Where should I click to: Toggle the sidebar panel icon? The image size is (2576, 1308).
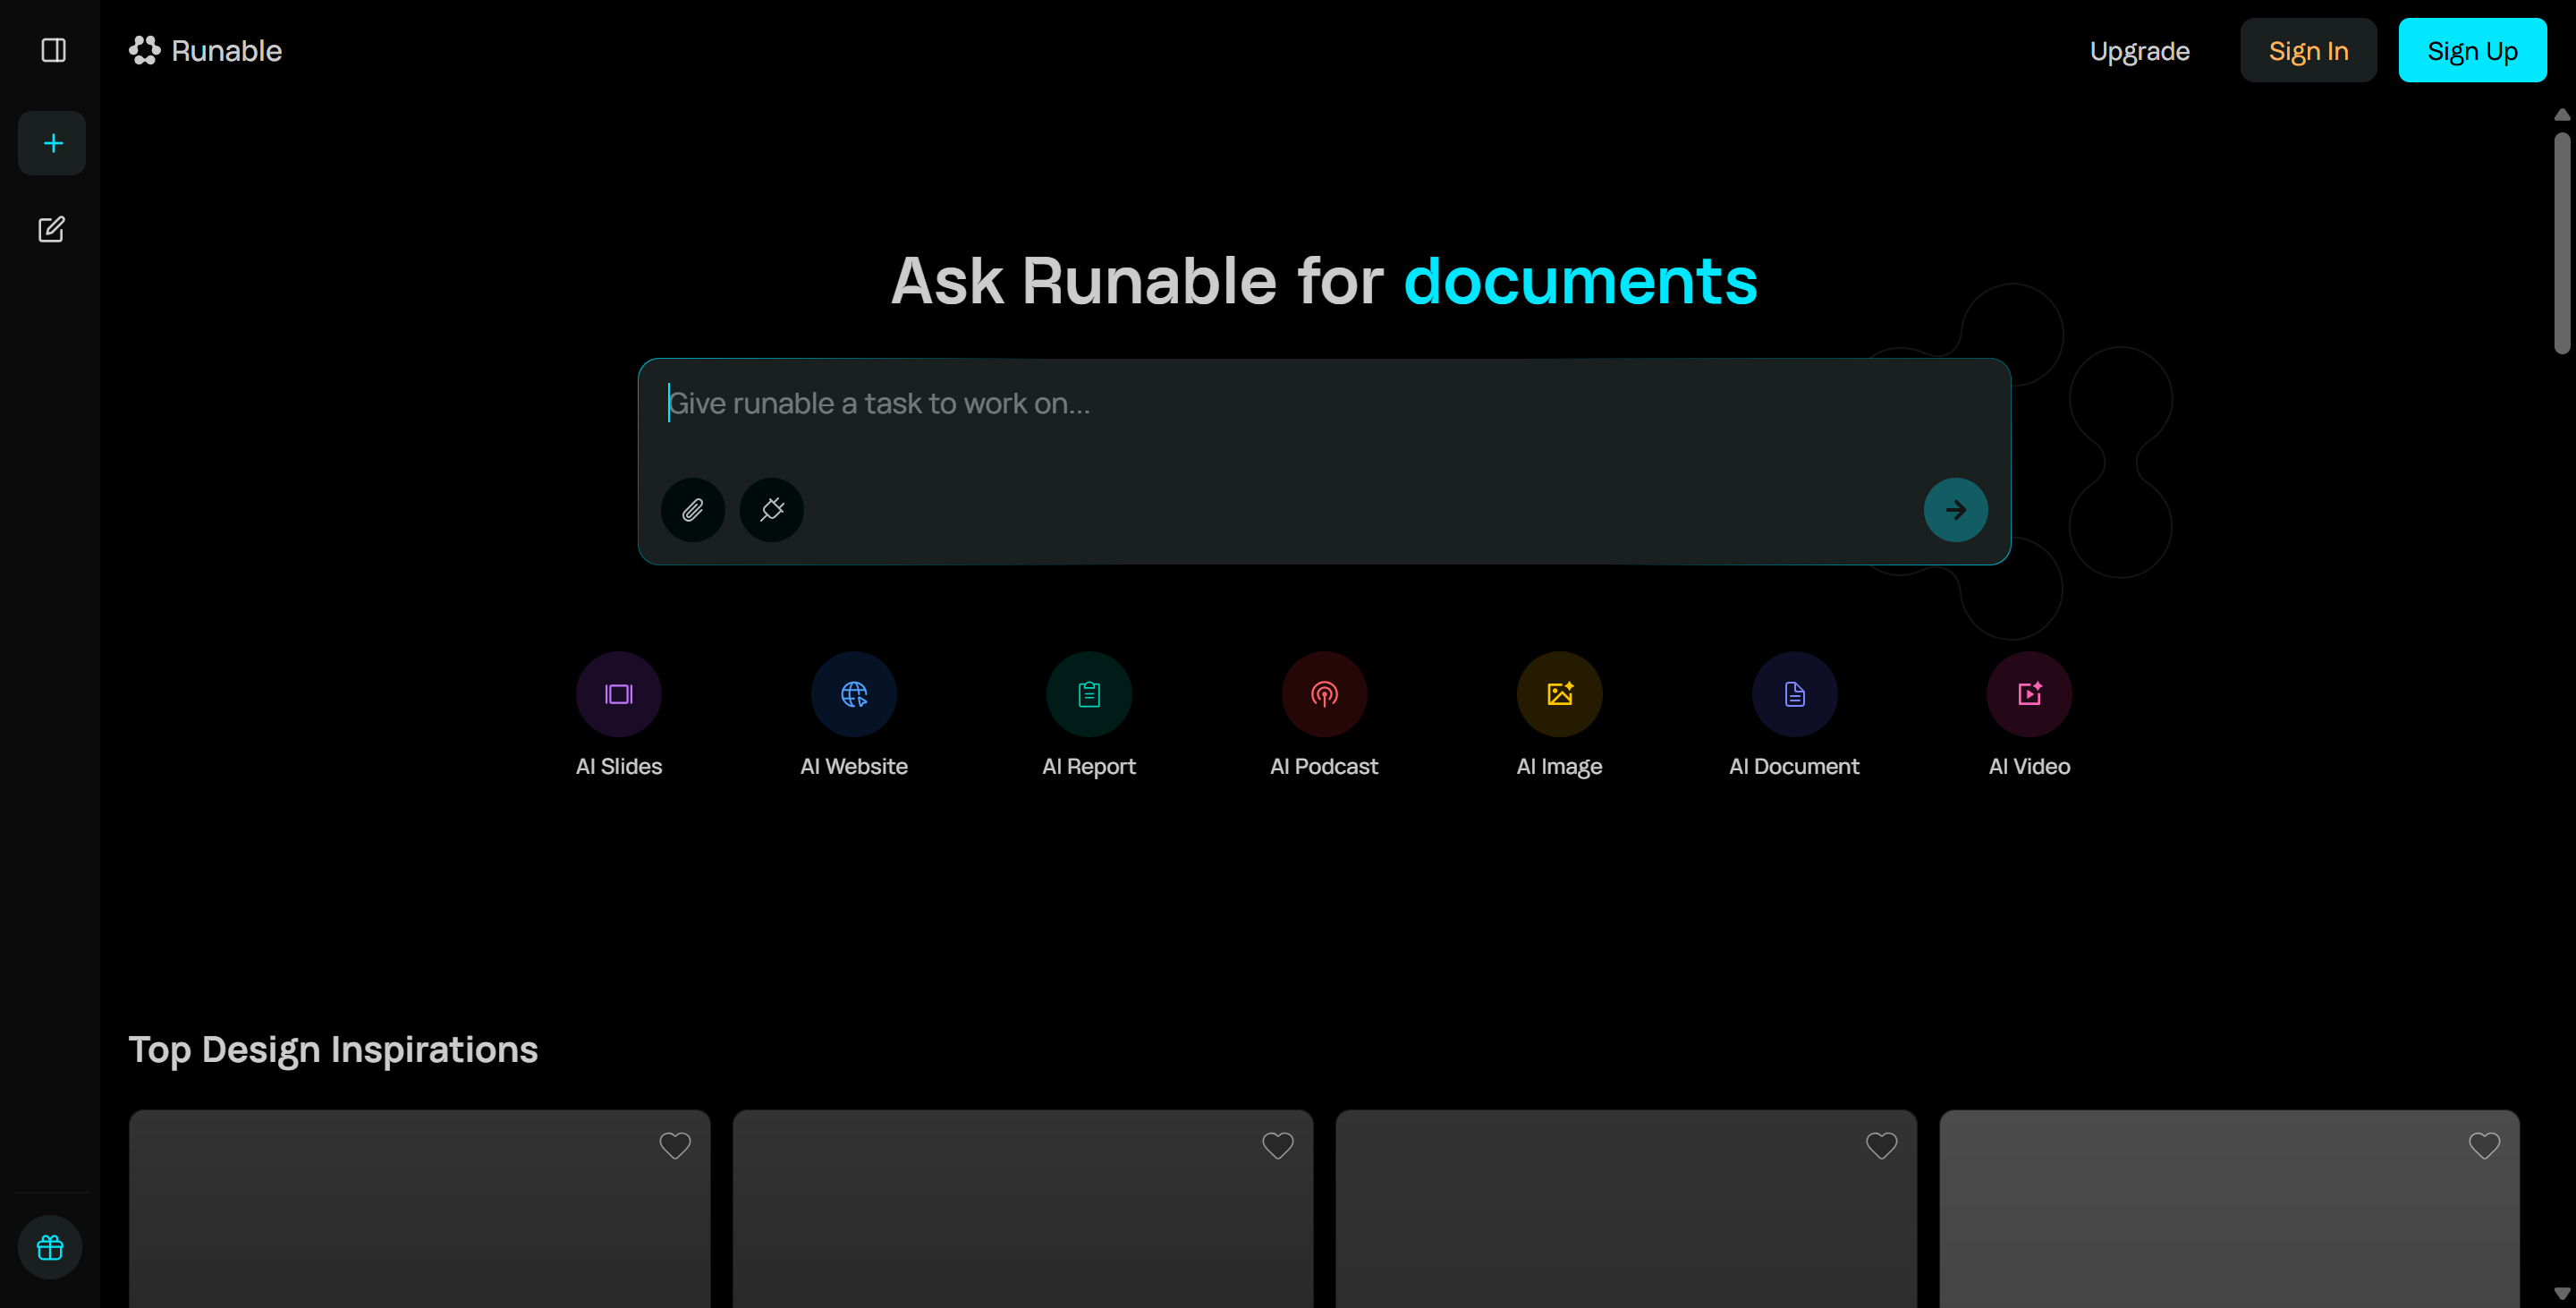point(52,50)
